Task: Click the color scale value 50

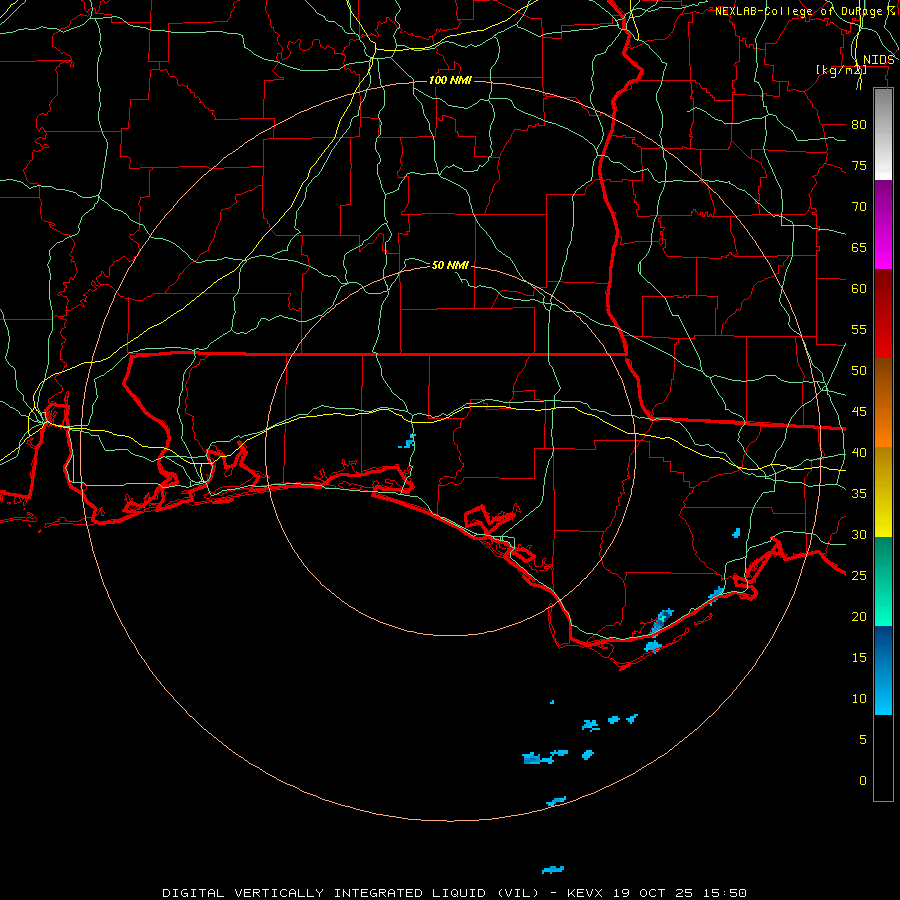Action: 859,371
